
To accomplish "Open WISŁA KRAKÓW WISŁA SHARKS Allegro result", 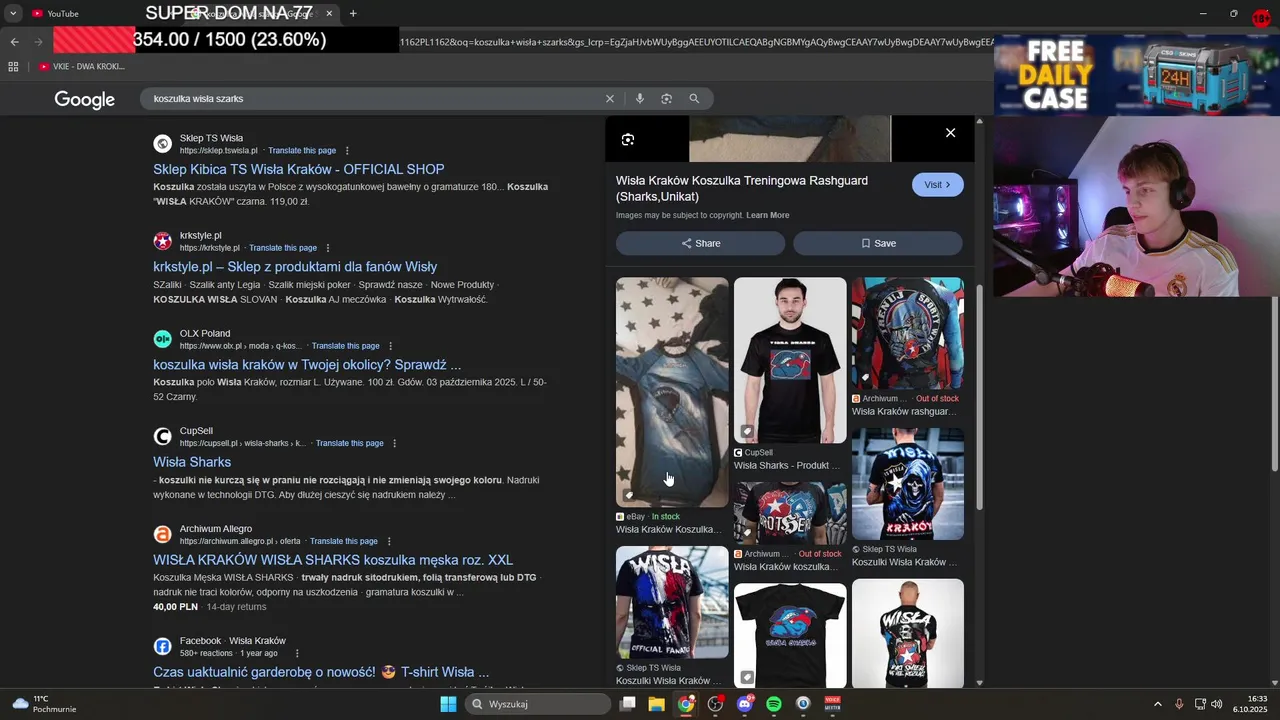I will tap(333, 560).
